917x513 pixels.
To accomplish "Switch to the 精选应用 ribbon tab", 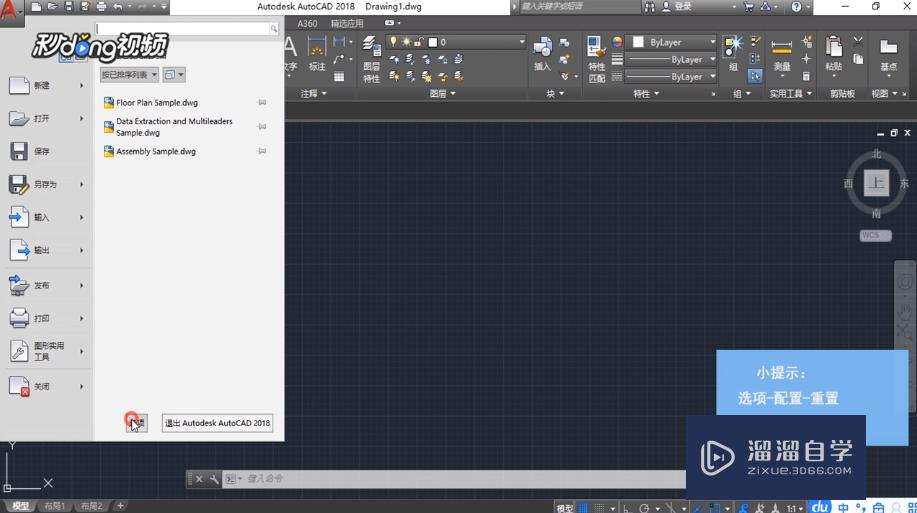I will pos(347,23).
